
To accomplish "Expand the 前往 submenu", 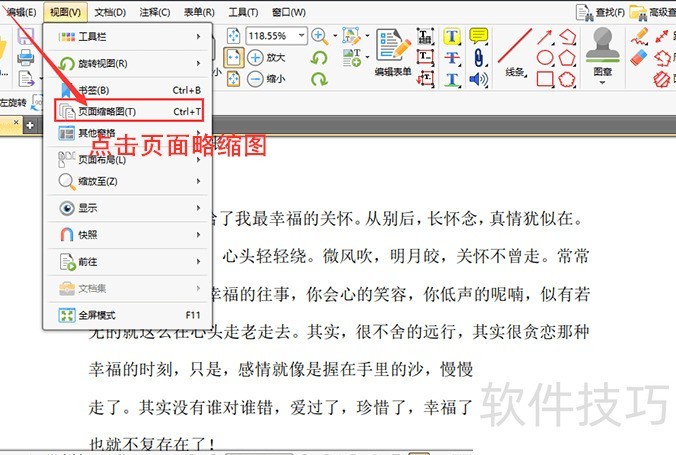I will 128,262.
